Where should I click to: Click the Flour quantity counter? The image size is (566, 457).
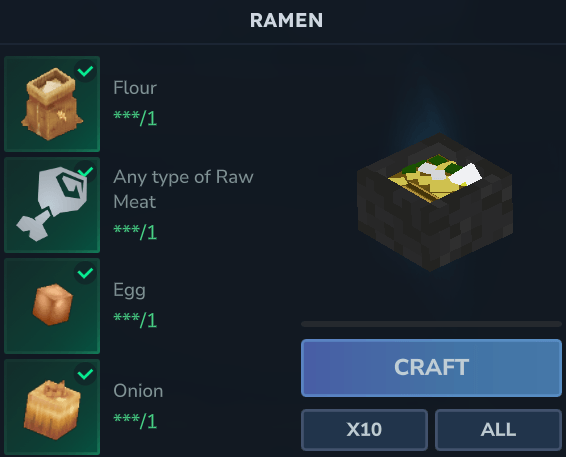point(135,118)
